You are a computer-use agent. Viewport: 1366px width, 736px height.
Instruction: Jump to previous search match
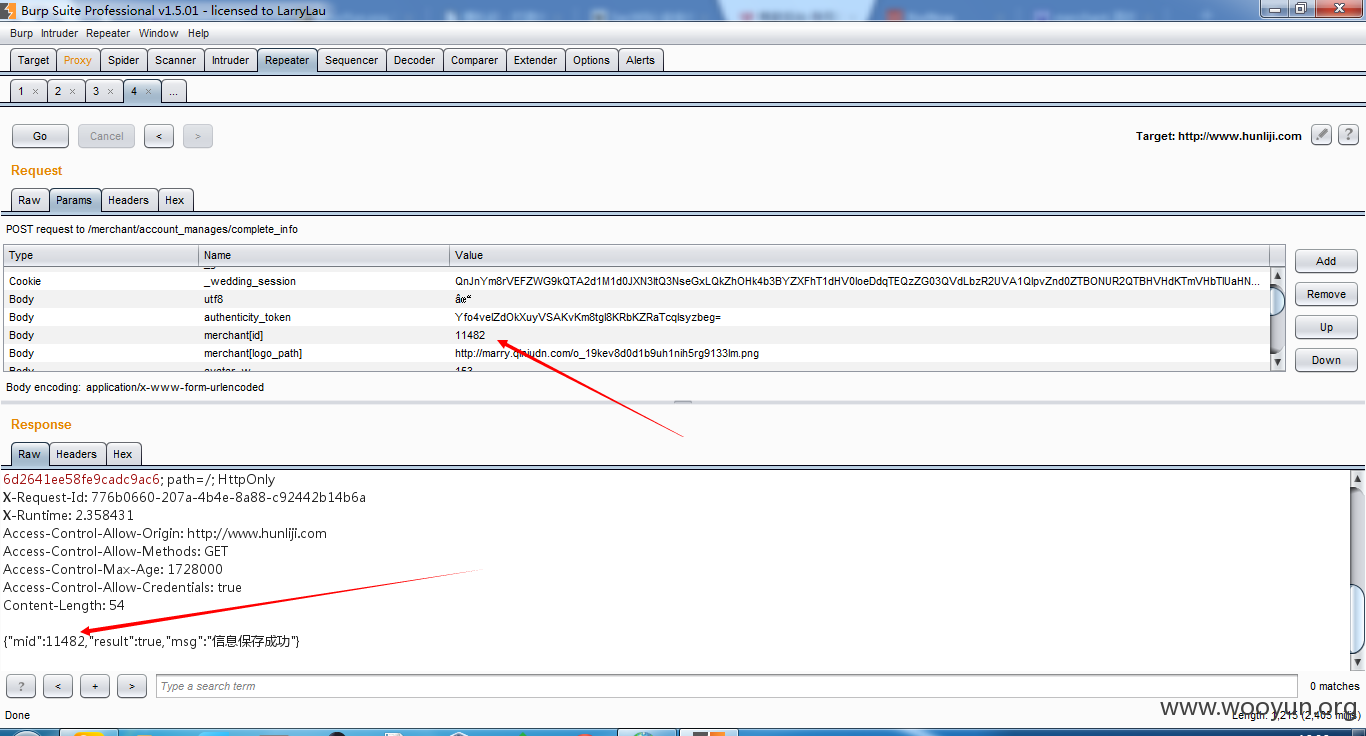pos(58,686)
